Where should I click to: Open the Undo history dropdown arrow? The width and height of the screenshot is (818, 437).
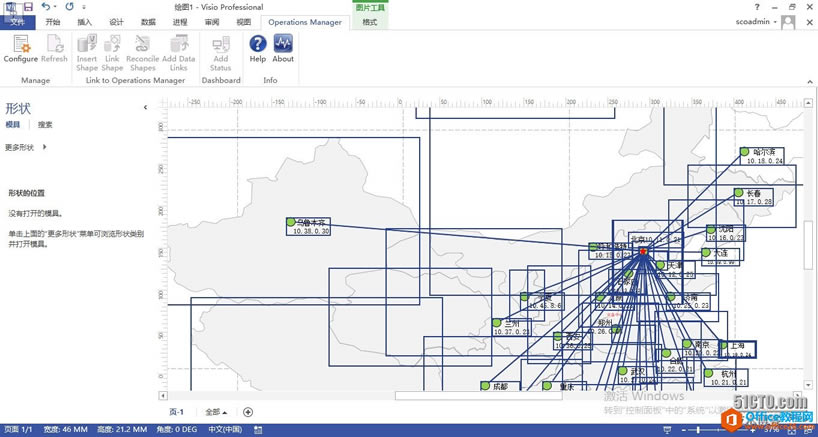[55, 7]
